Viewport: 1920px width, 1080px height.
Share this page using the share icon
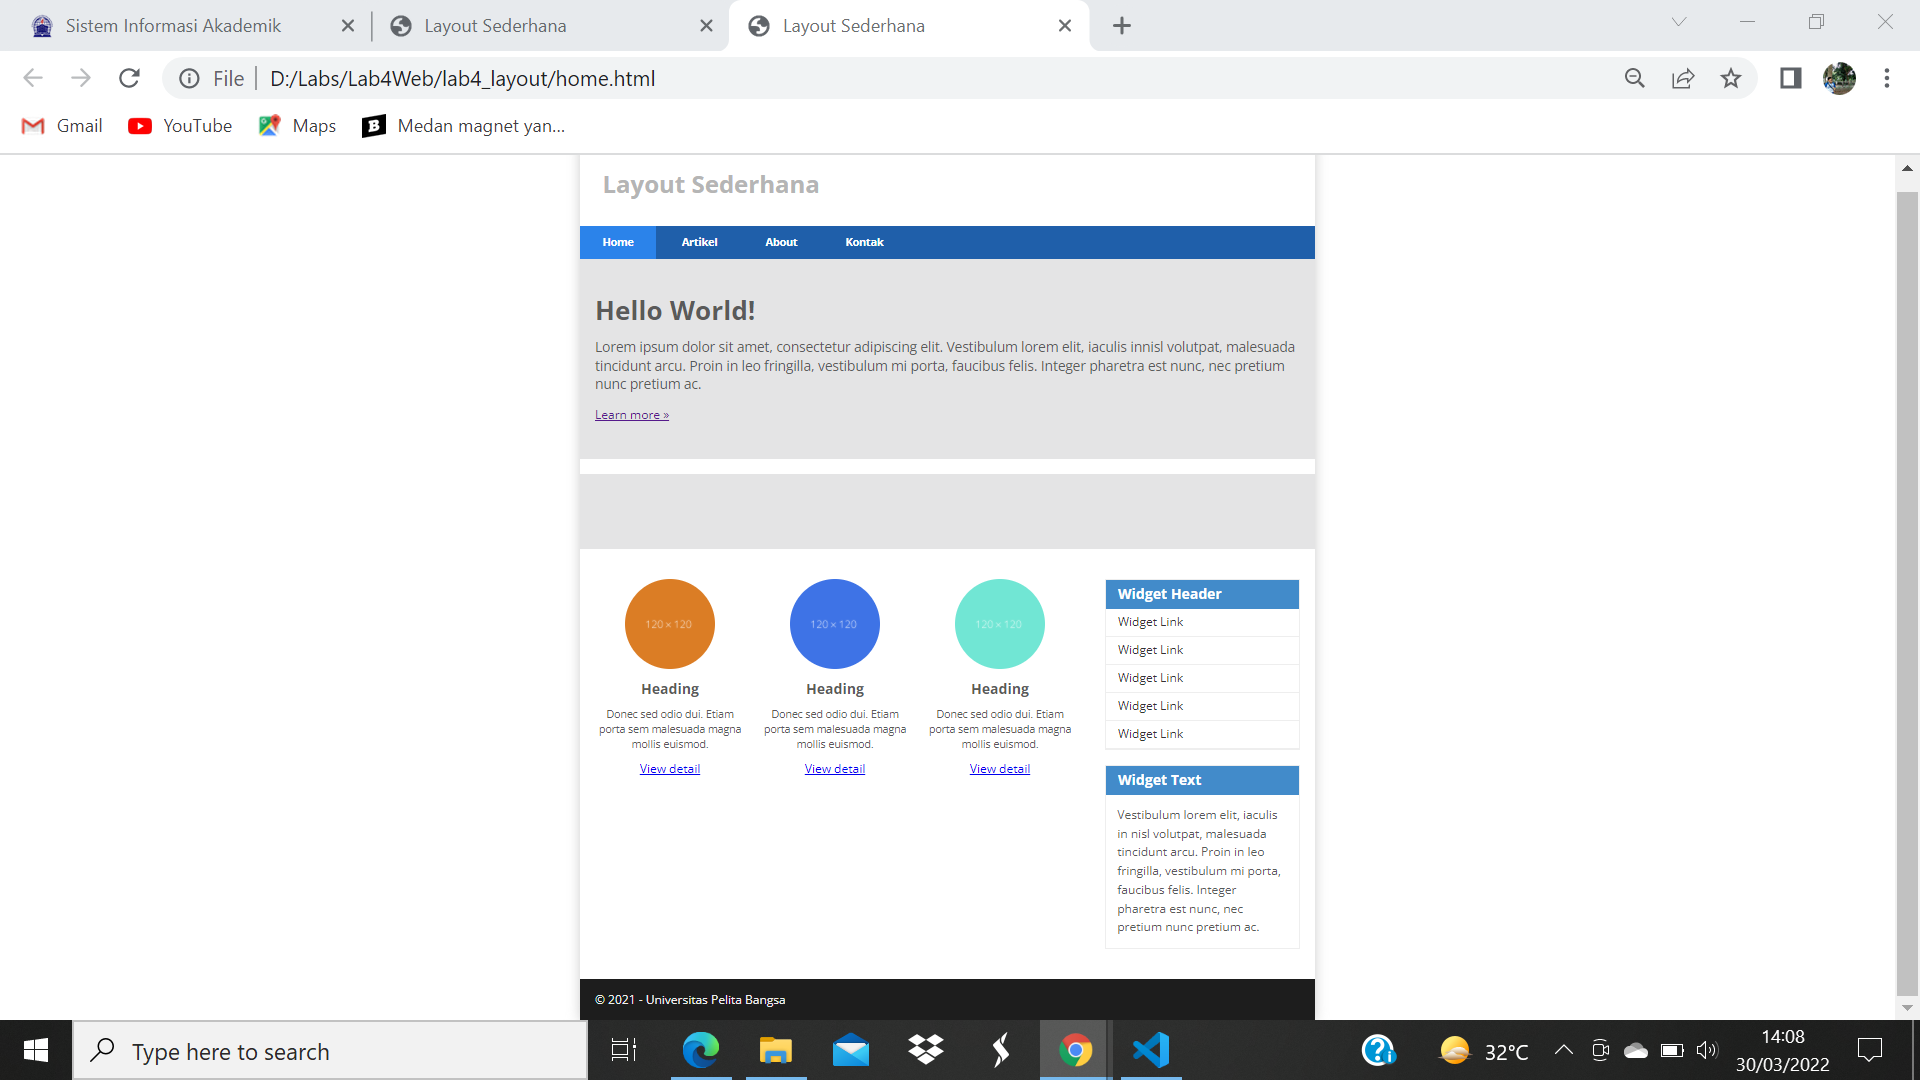tap(1684, 78)
